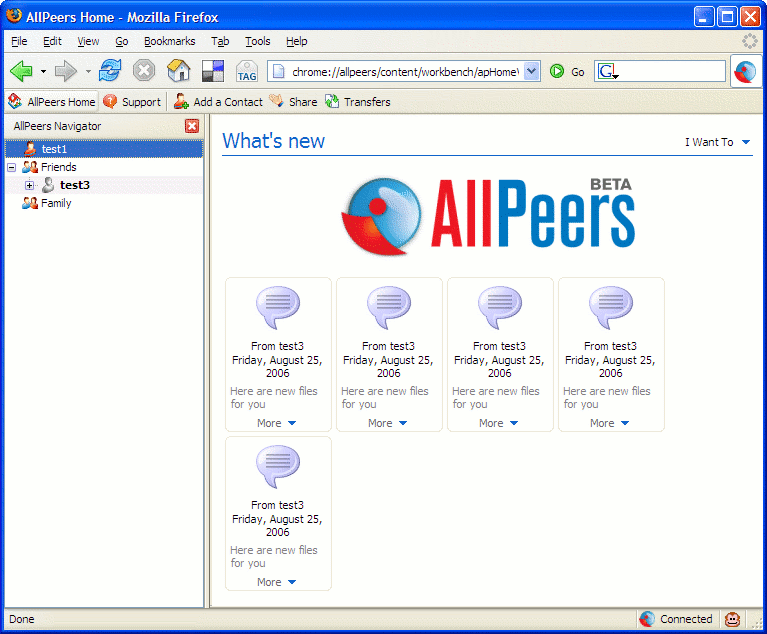Click the Done status text
The height and width of the screenshot is (634, 767).
[x=22, y=619]
